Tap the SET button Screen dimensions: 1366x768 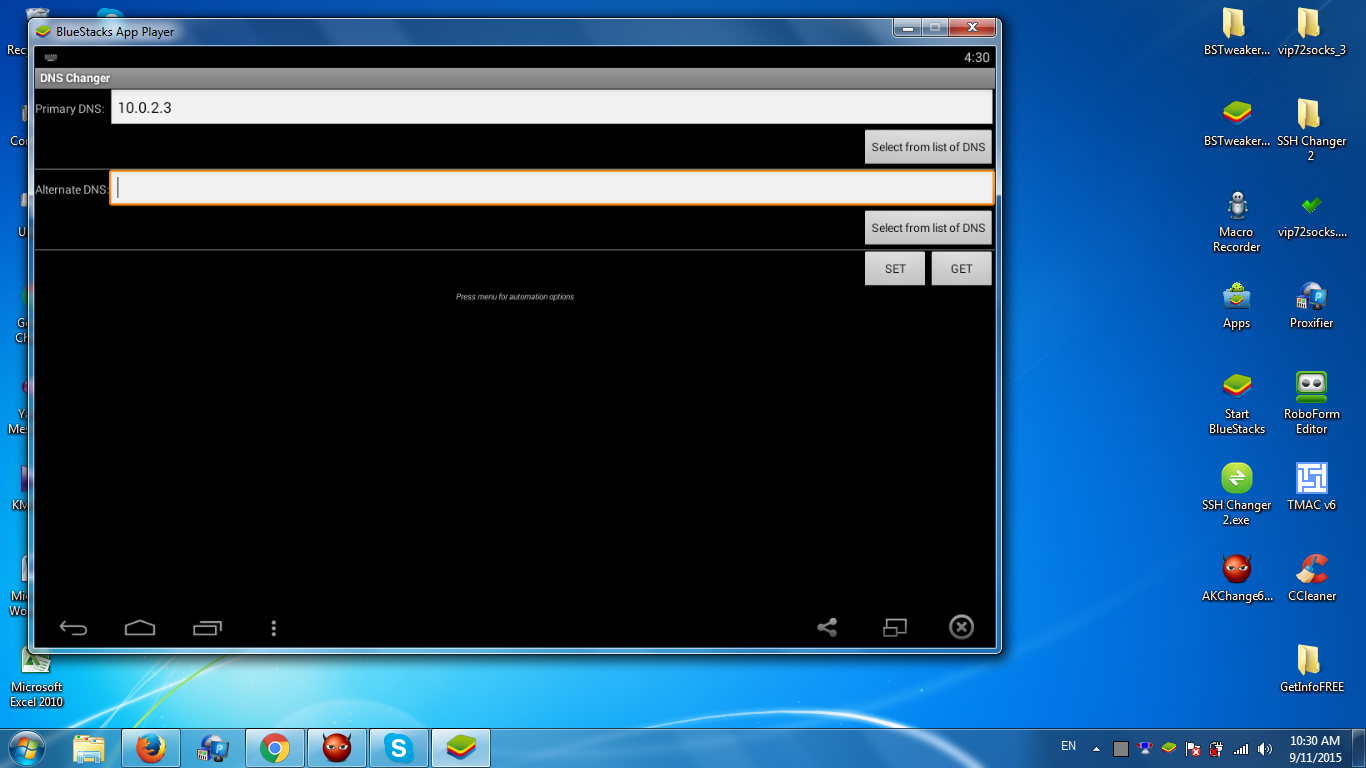coord(895,268)
